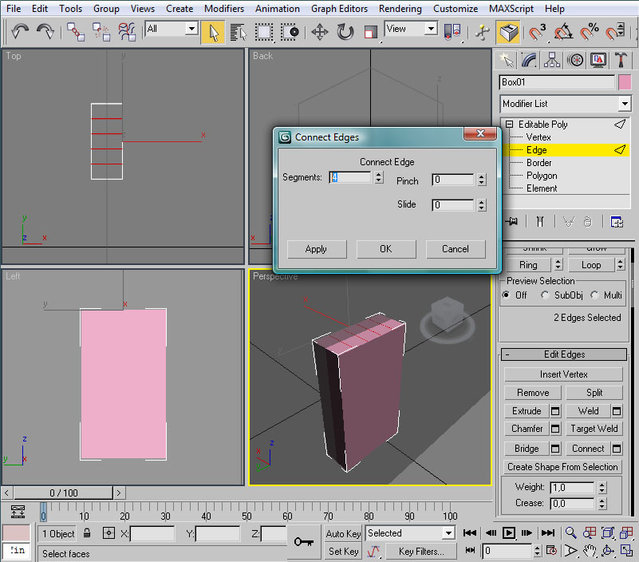
Task: Click the large key Set Keys icon
Action: click(x=303, y=541)
